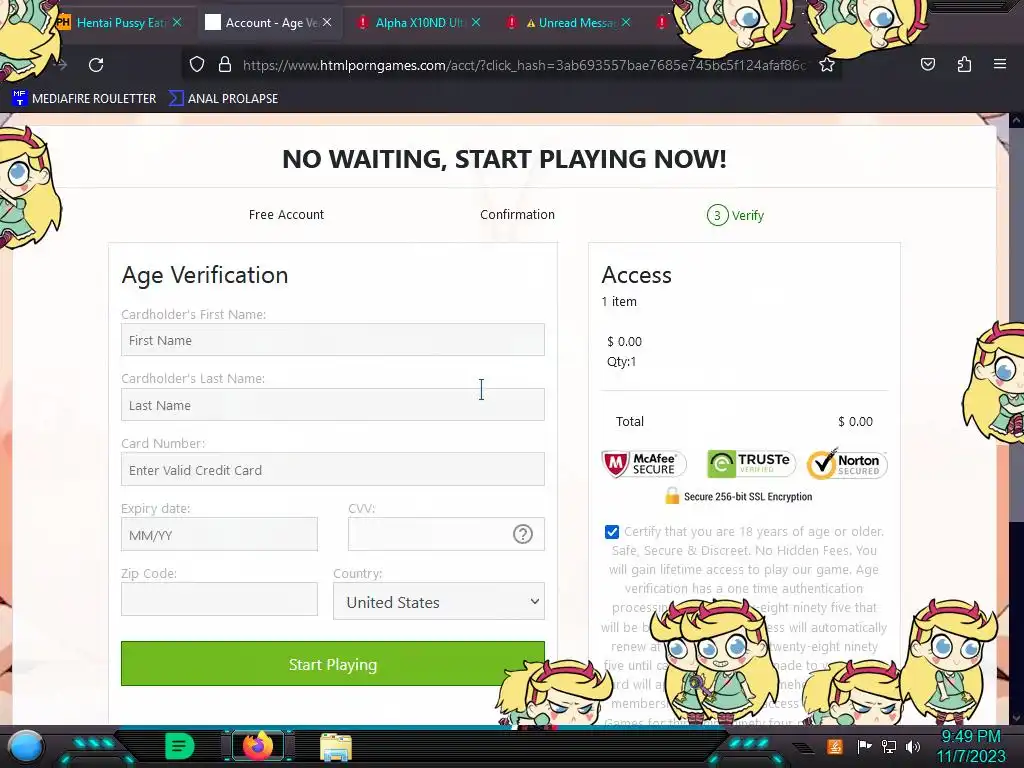Bookmark this page with star icon

coord(827,65)
